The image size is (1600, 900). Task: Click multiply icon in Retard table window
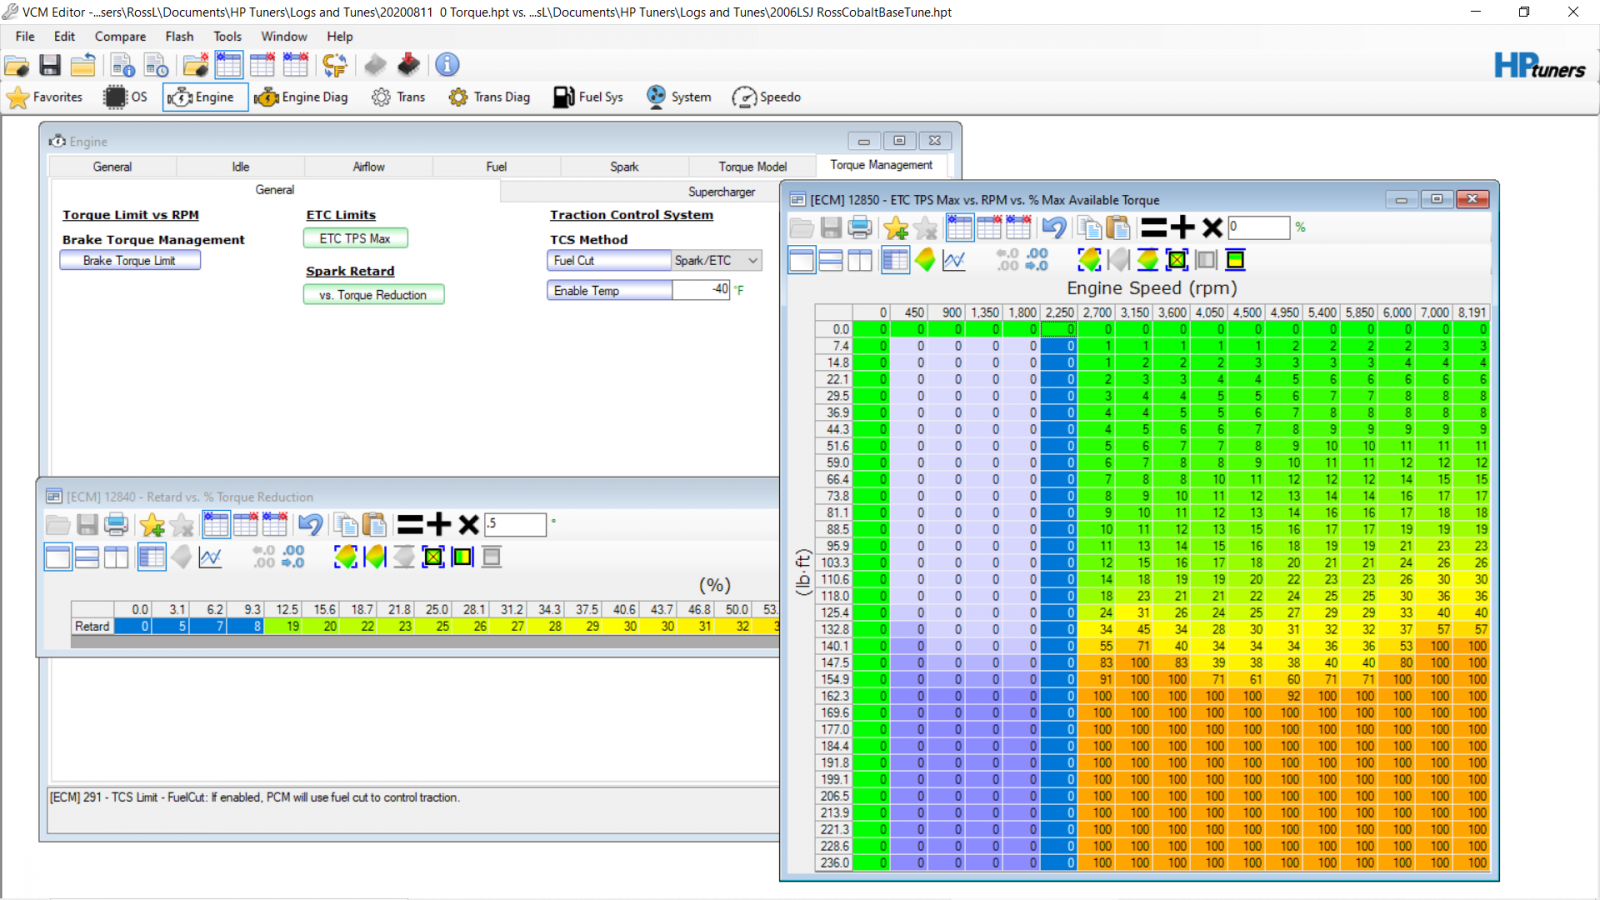tap(468, 525)
